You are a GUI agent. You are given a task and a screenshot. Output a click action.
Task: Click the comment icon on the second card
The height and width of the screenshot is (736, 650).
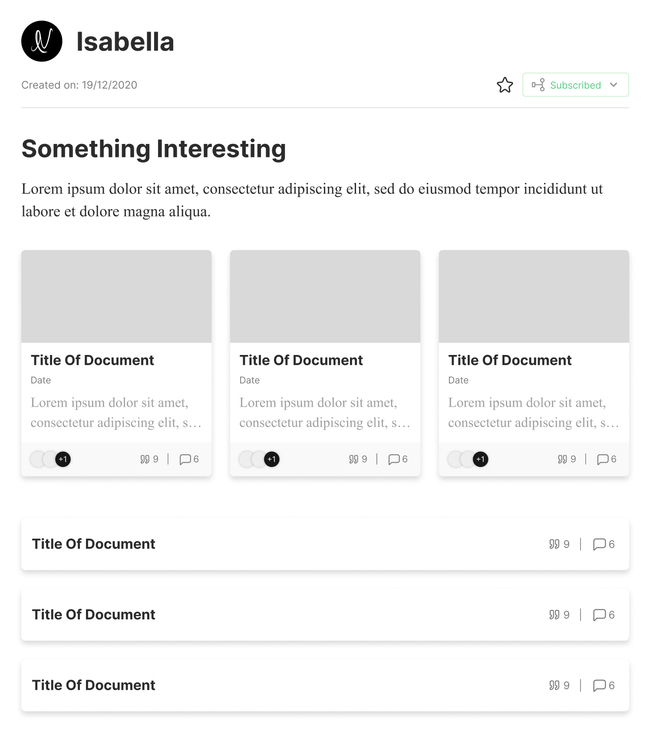394,459
